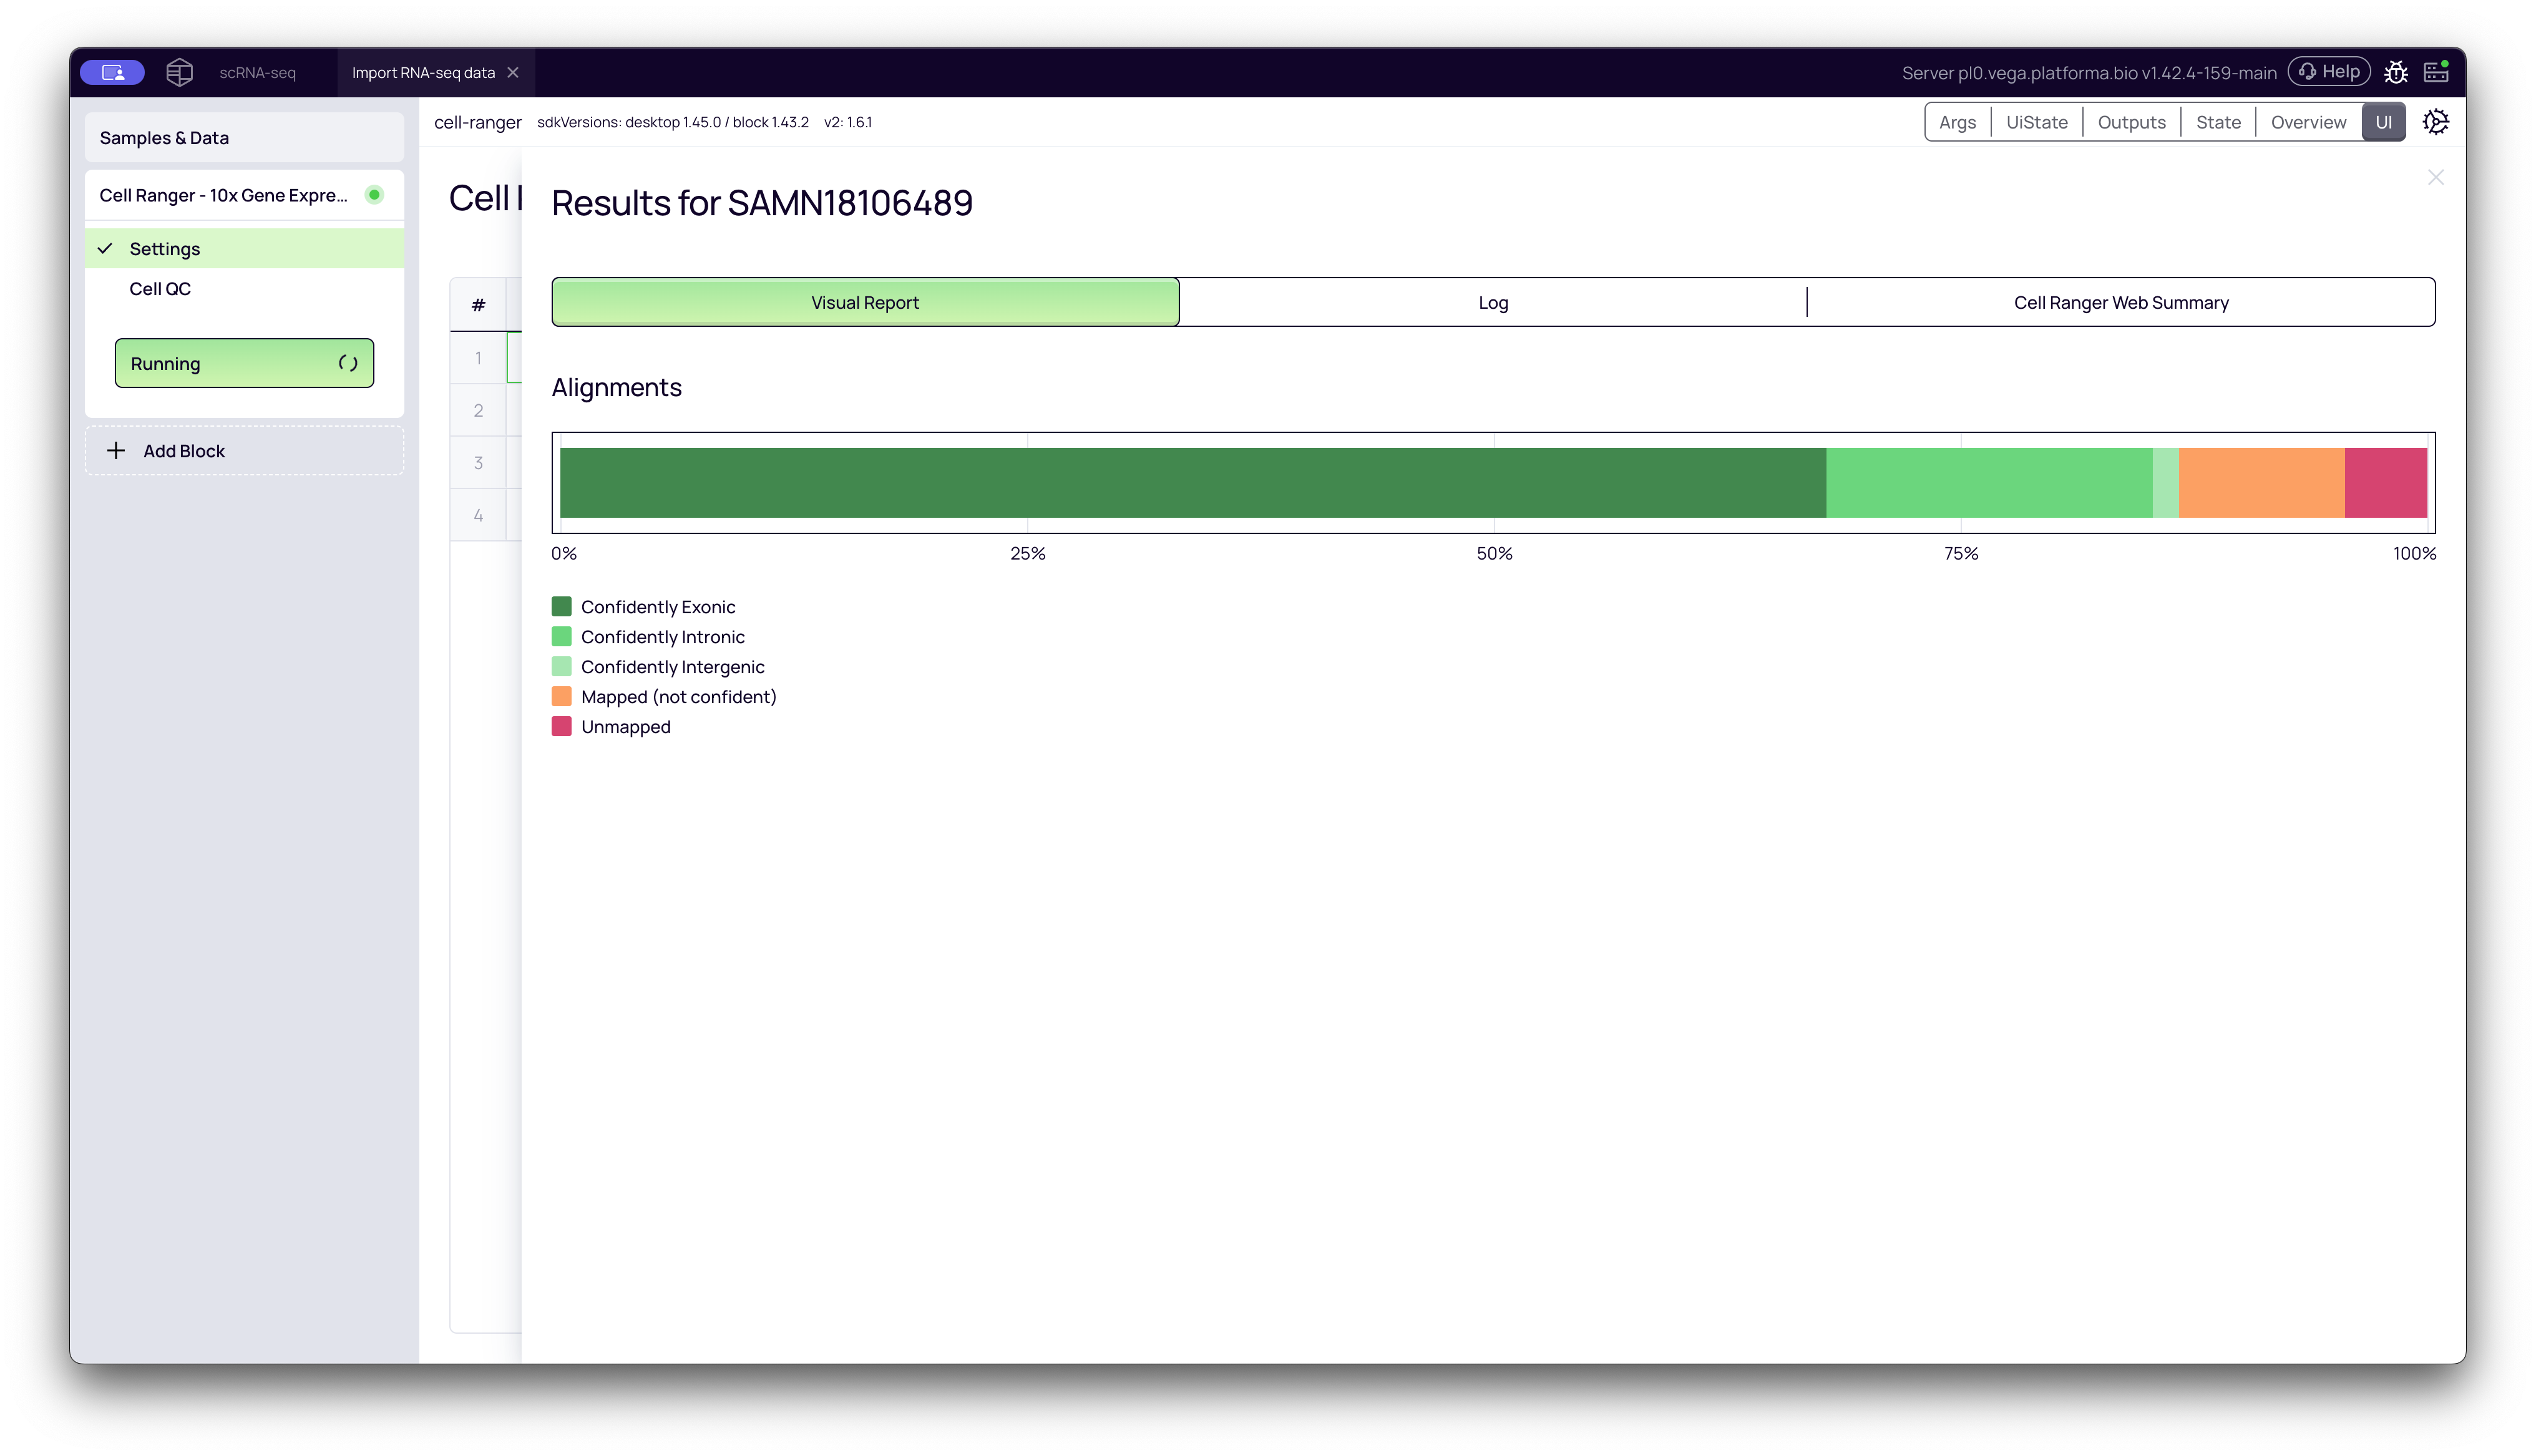Expand the Cell Ranger - 10x Gene Expression block
Screen dimensions: 2536x1456
[x=224, y=195]
